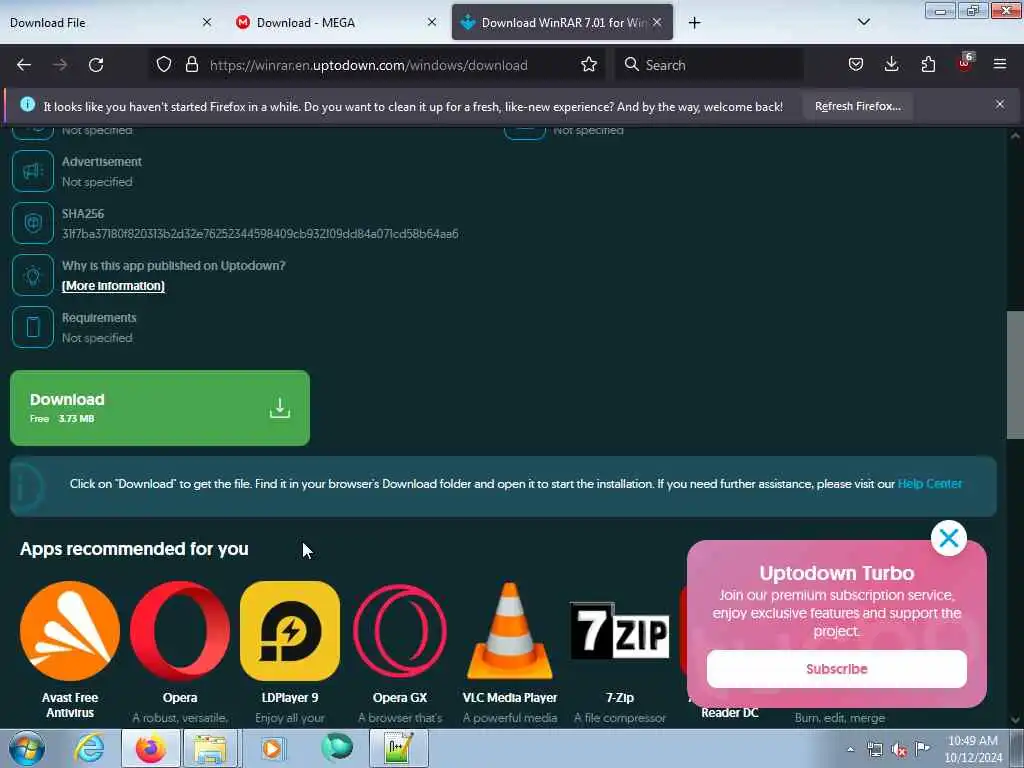Image resolution: width=1024 pixels, height=768 pixels.
Task: Close the Download - MEGA tab
Action: (432, 22)
